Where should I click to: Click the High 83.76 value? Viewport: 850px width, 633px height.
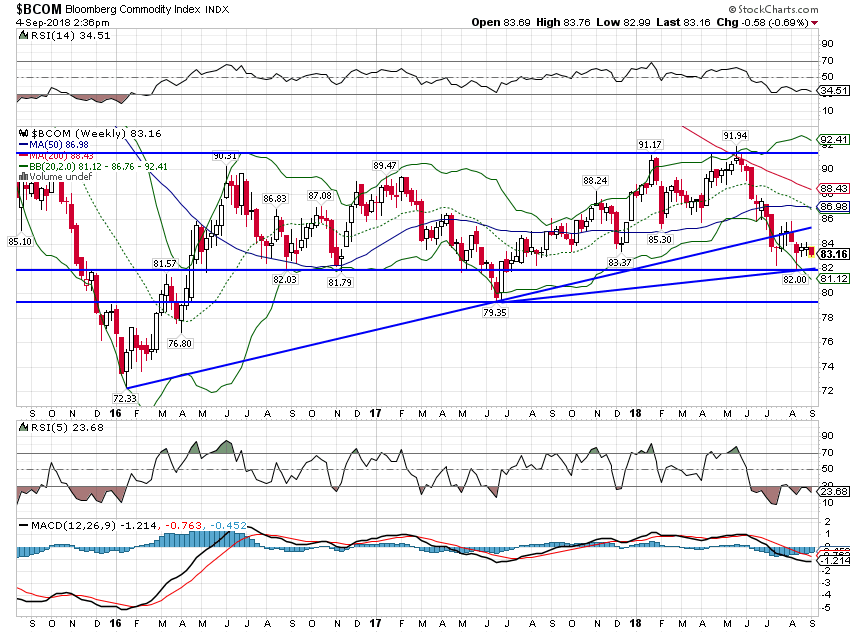click(x=563, y=22)
